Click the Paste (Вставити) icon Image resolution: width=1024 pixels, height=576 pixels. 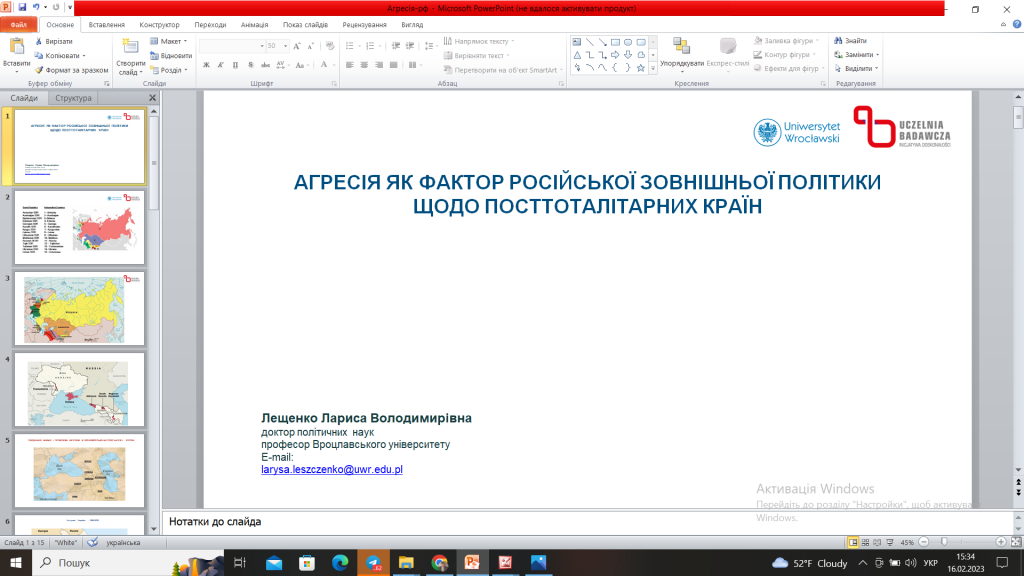click(x=16, y=48)
